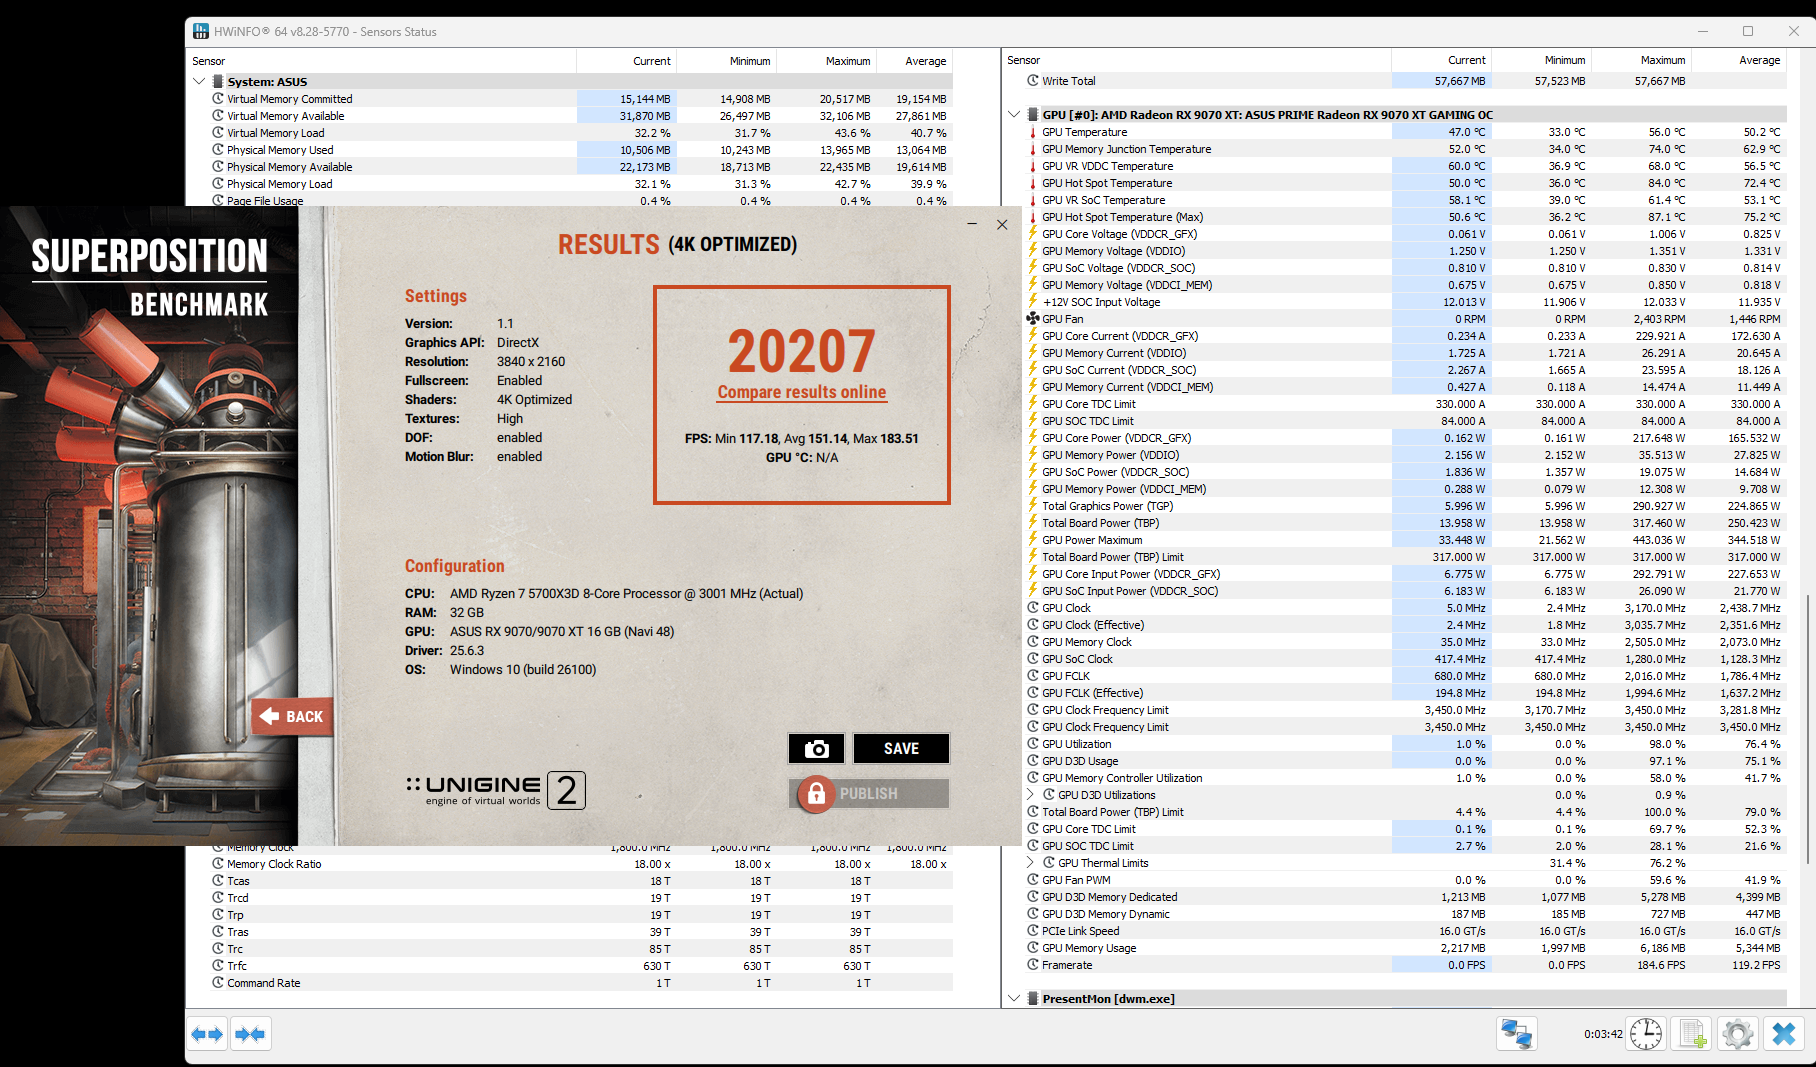1816x1067 pixels.
Task: Click the lightning icon beside GPU Core Voltage (VDDCR_GFX)
Action: pos(1033,234)
